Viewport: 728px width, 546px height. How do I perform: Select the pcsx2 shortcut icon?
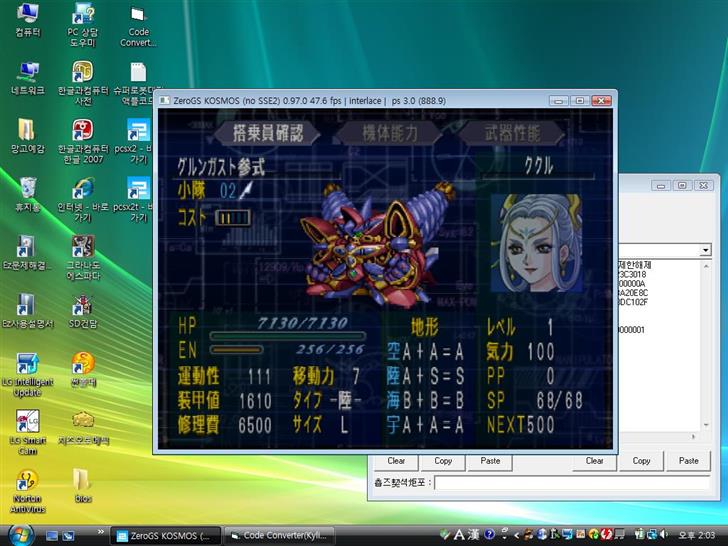coord(138,141)
